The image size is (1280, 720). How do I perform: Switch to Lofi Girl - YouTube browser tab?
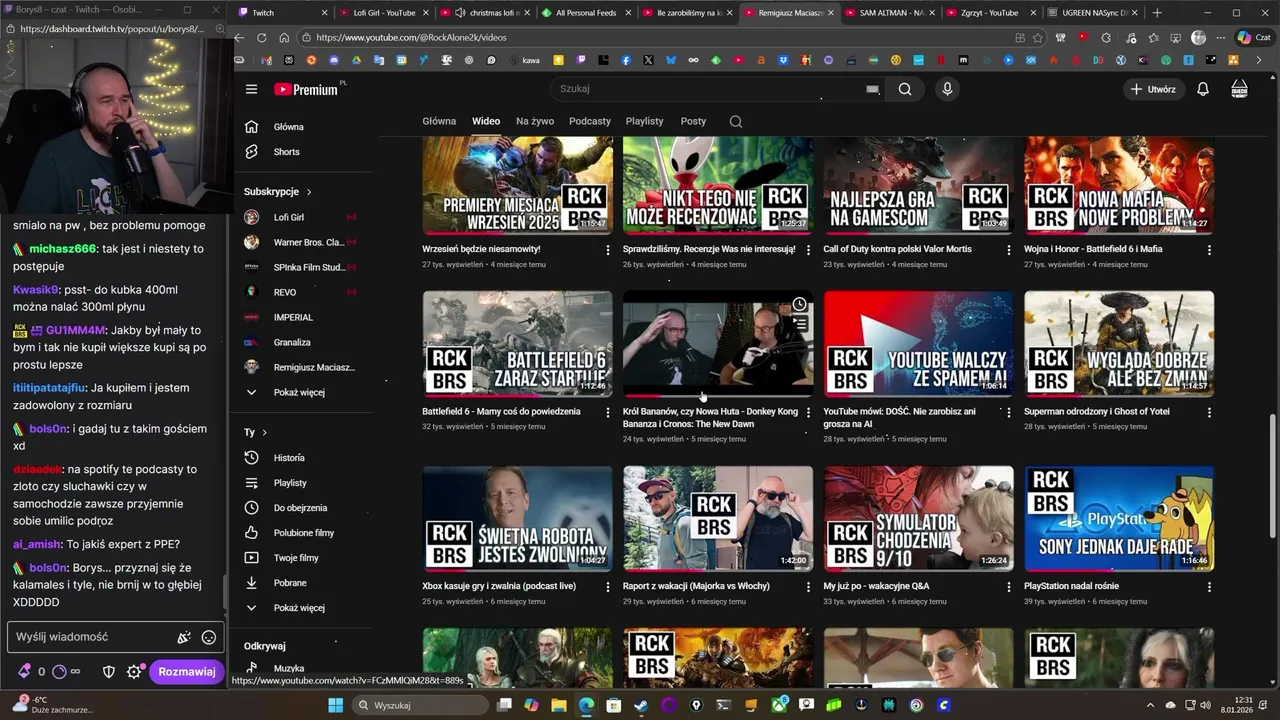384,13
